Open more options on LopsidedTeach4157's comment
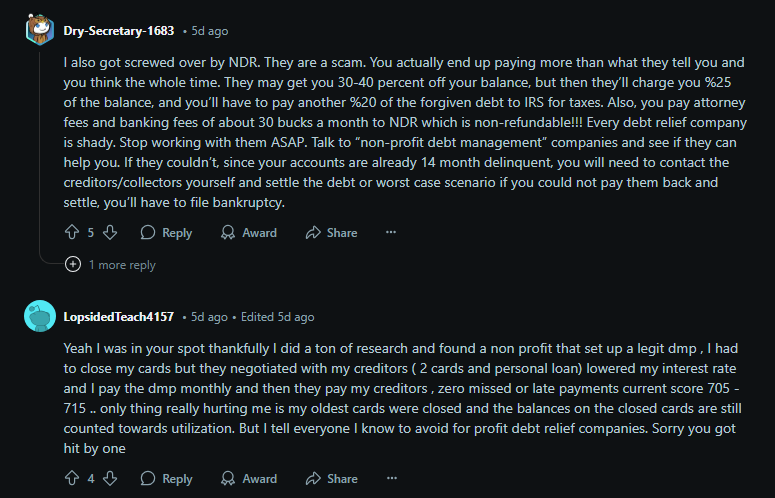 pos(391,479)
